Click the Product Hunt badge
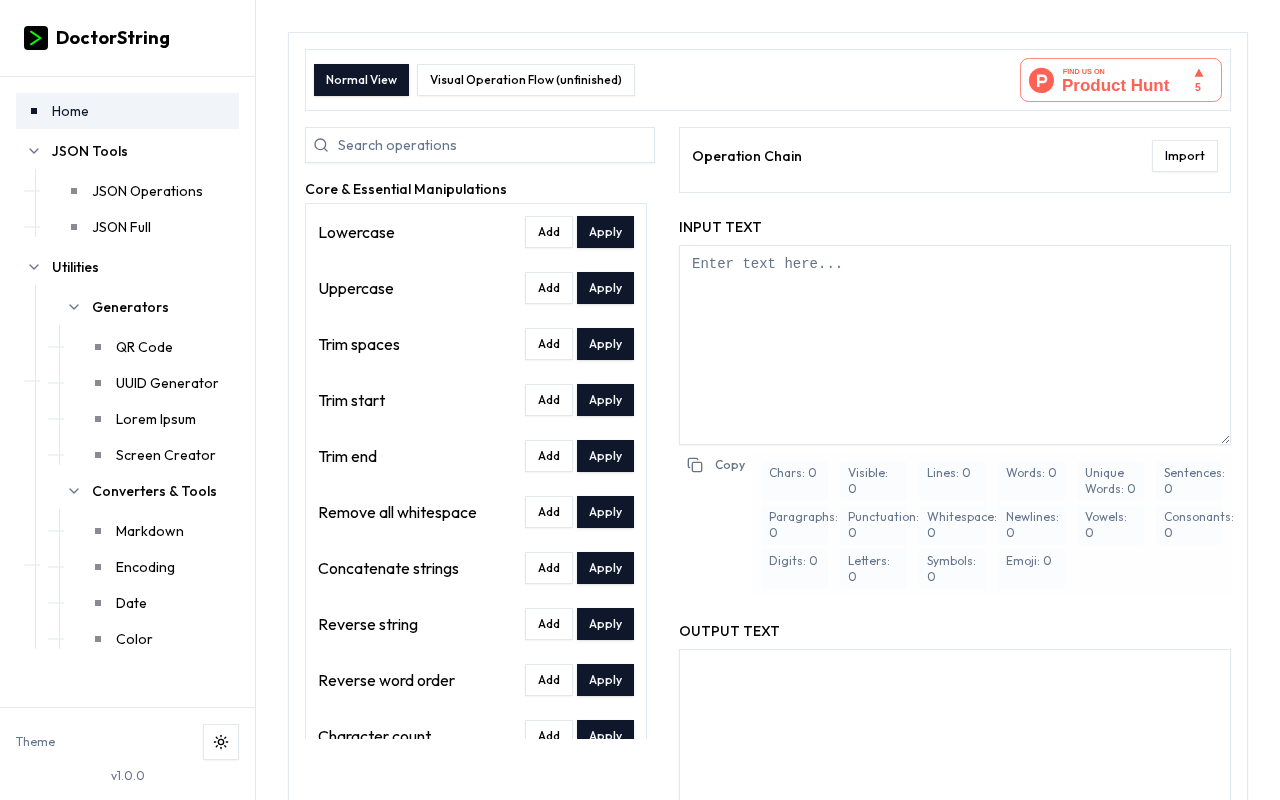This screenshot has height=800, width=1280. [x=1121, y=80]
